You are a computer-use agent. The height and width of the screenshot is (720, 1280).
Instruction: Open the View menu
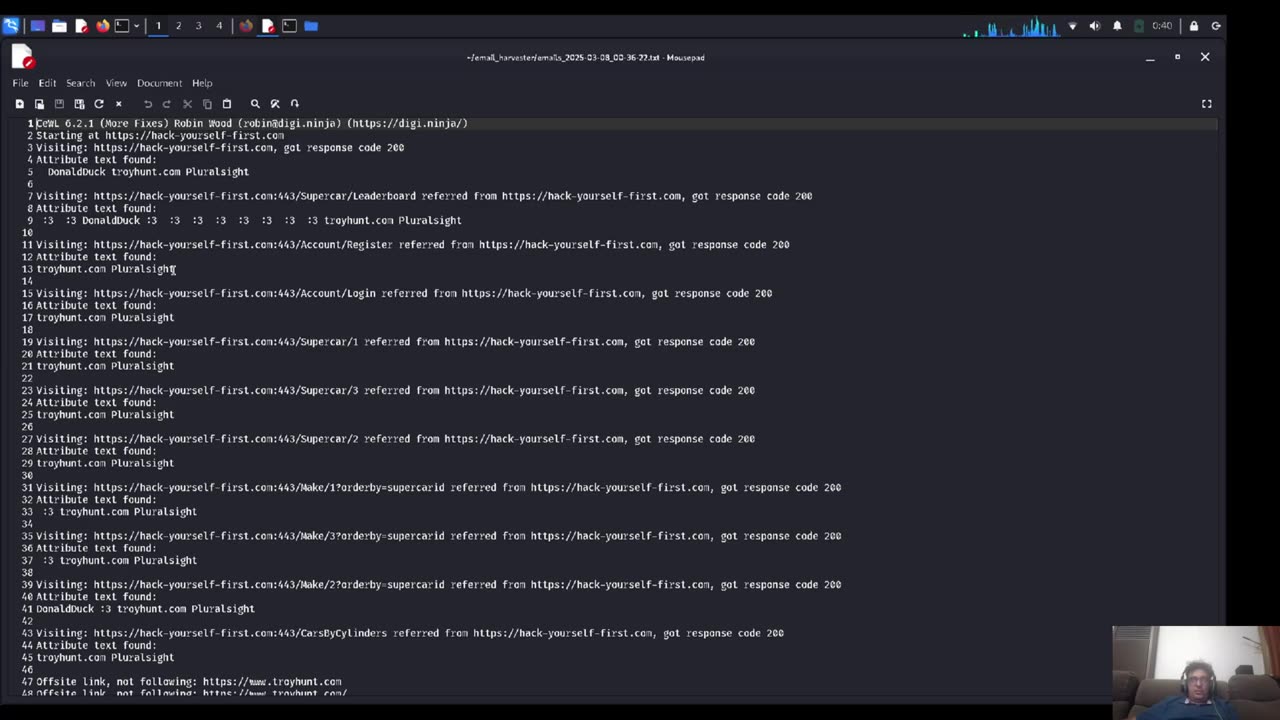116,83
